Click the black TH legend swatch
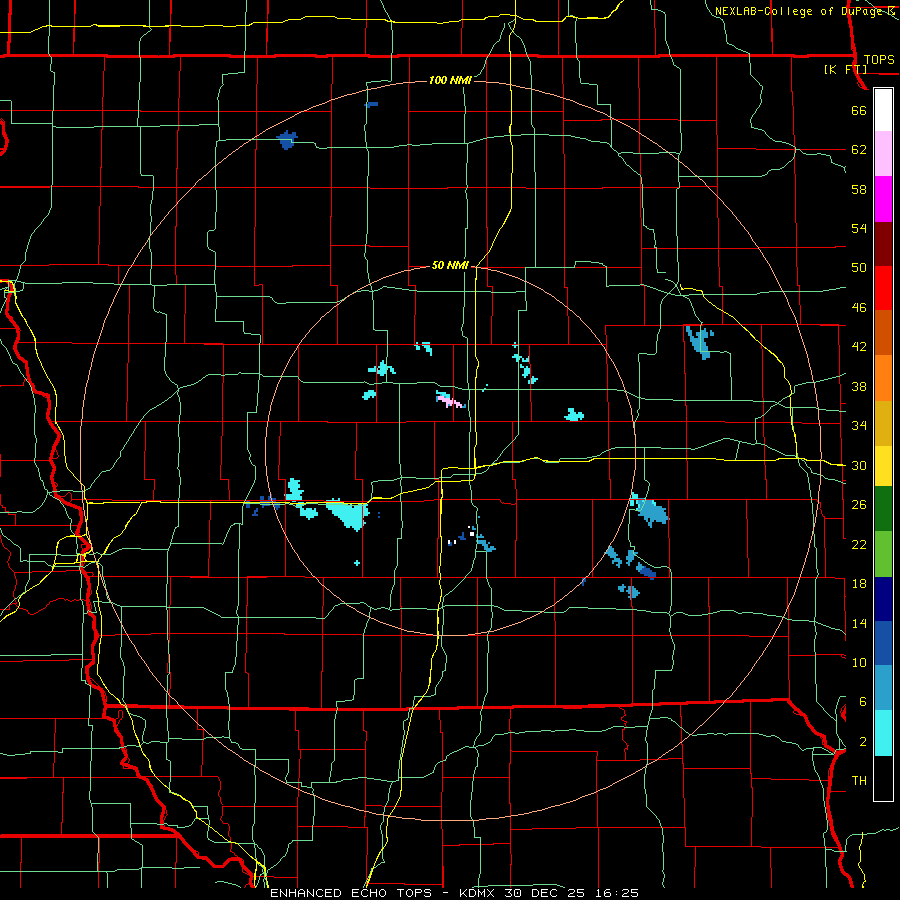 (x=883, y=778)
